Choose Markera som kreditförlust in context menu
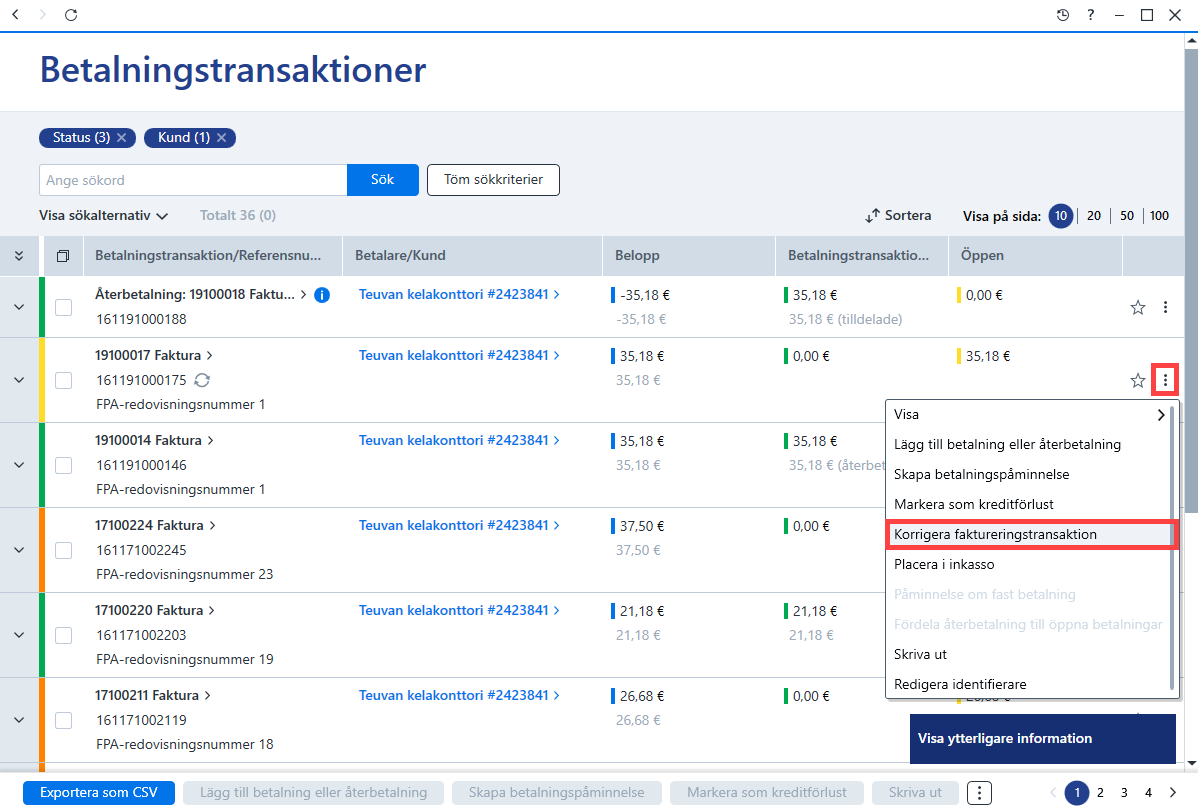1198x812 pixels. pyautogui.click(x=1028, y=504)
